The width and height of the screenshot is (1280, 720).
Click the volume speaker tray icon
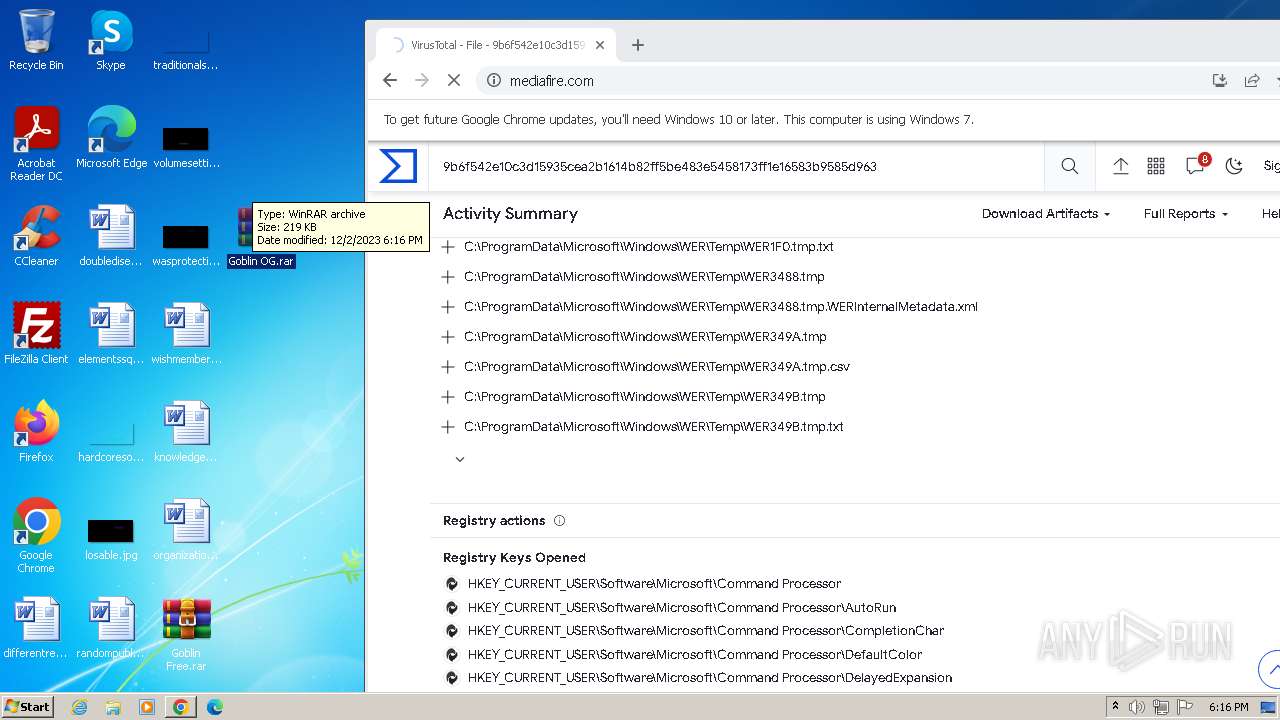(1137, 707)
